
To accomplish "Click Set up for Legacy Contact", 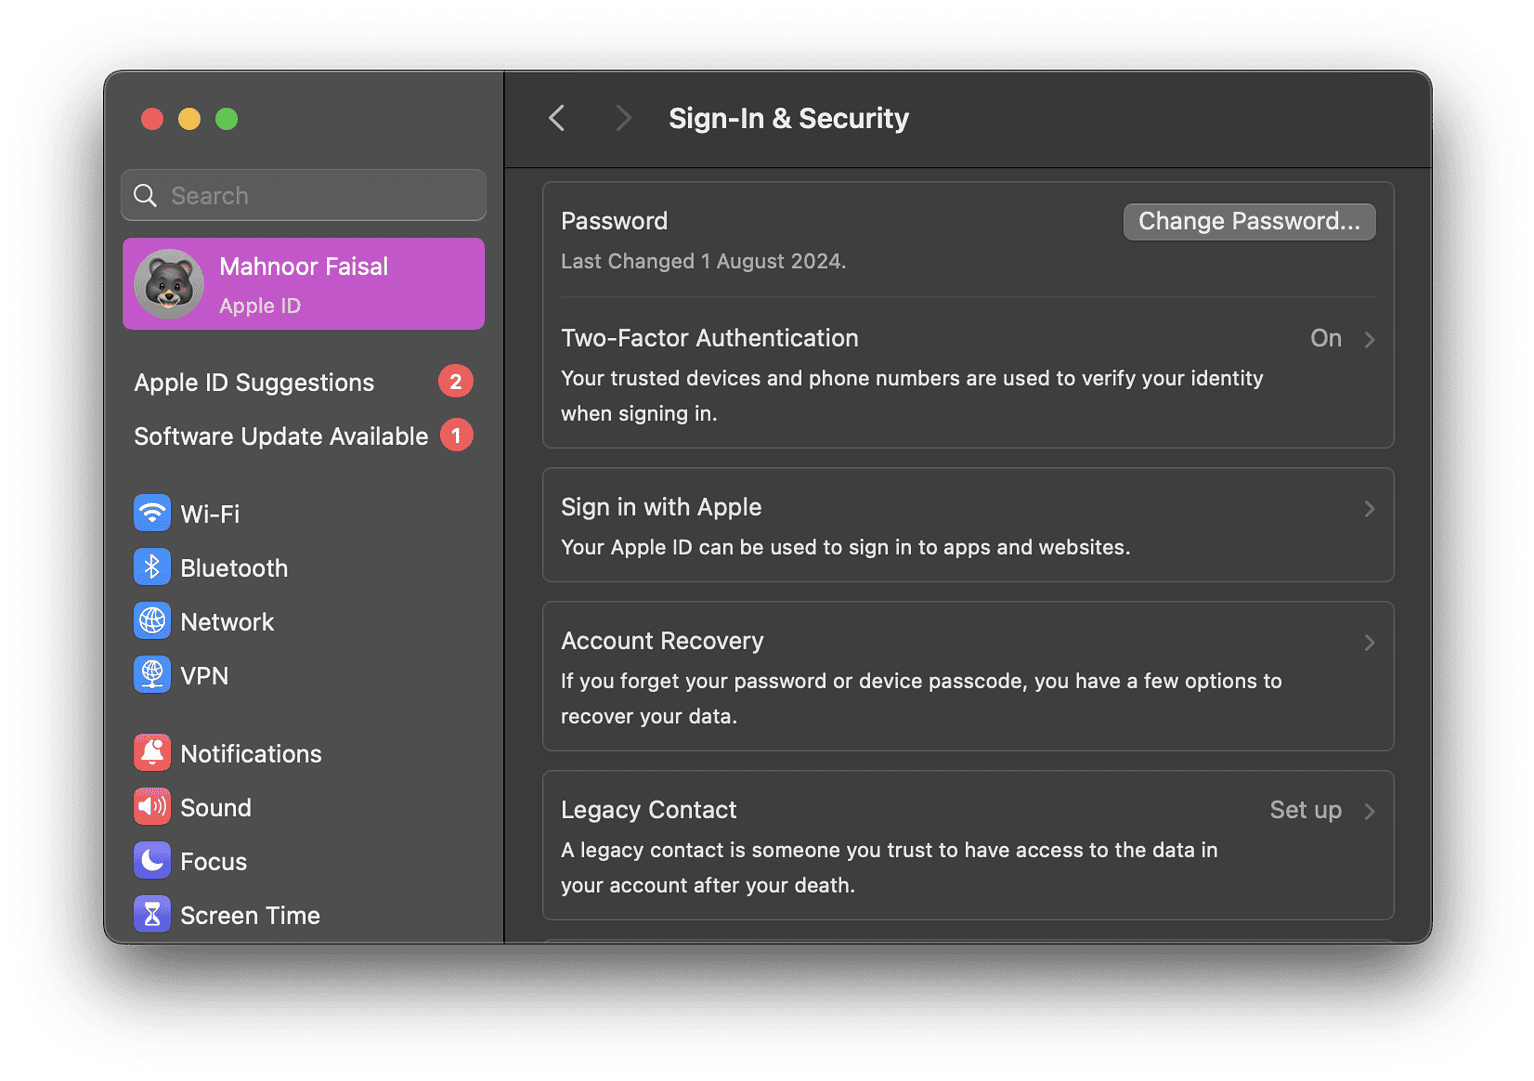I will [x=1305, y=810].
